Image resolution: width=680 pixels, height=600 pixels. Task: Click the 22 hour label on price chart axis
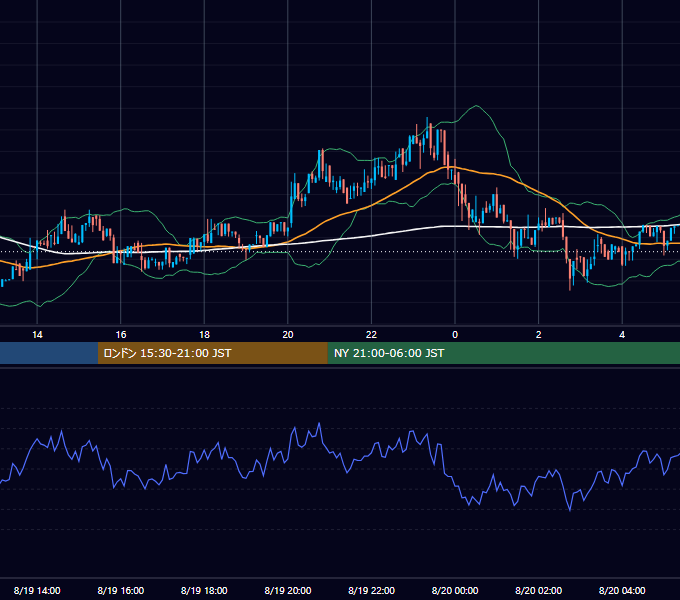click(371, 335)
